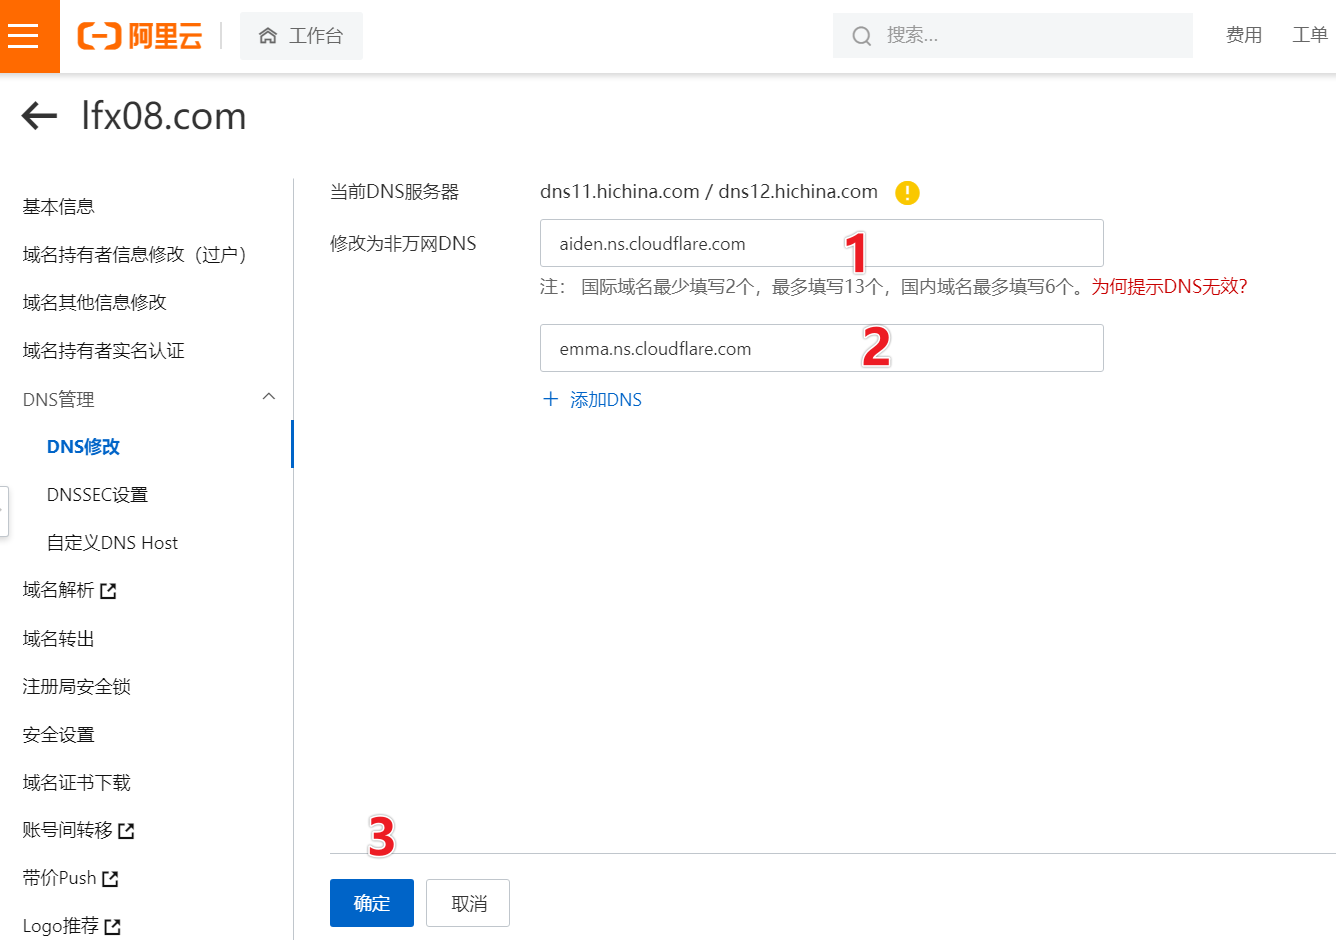
Task: Open 域名证书下载 in the sidebar
Action: pyautogui.click(x=77, y=783)
